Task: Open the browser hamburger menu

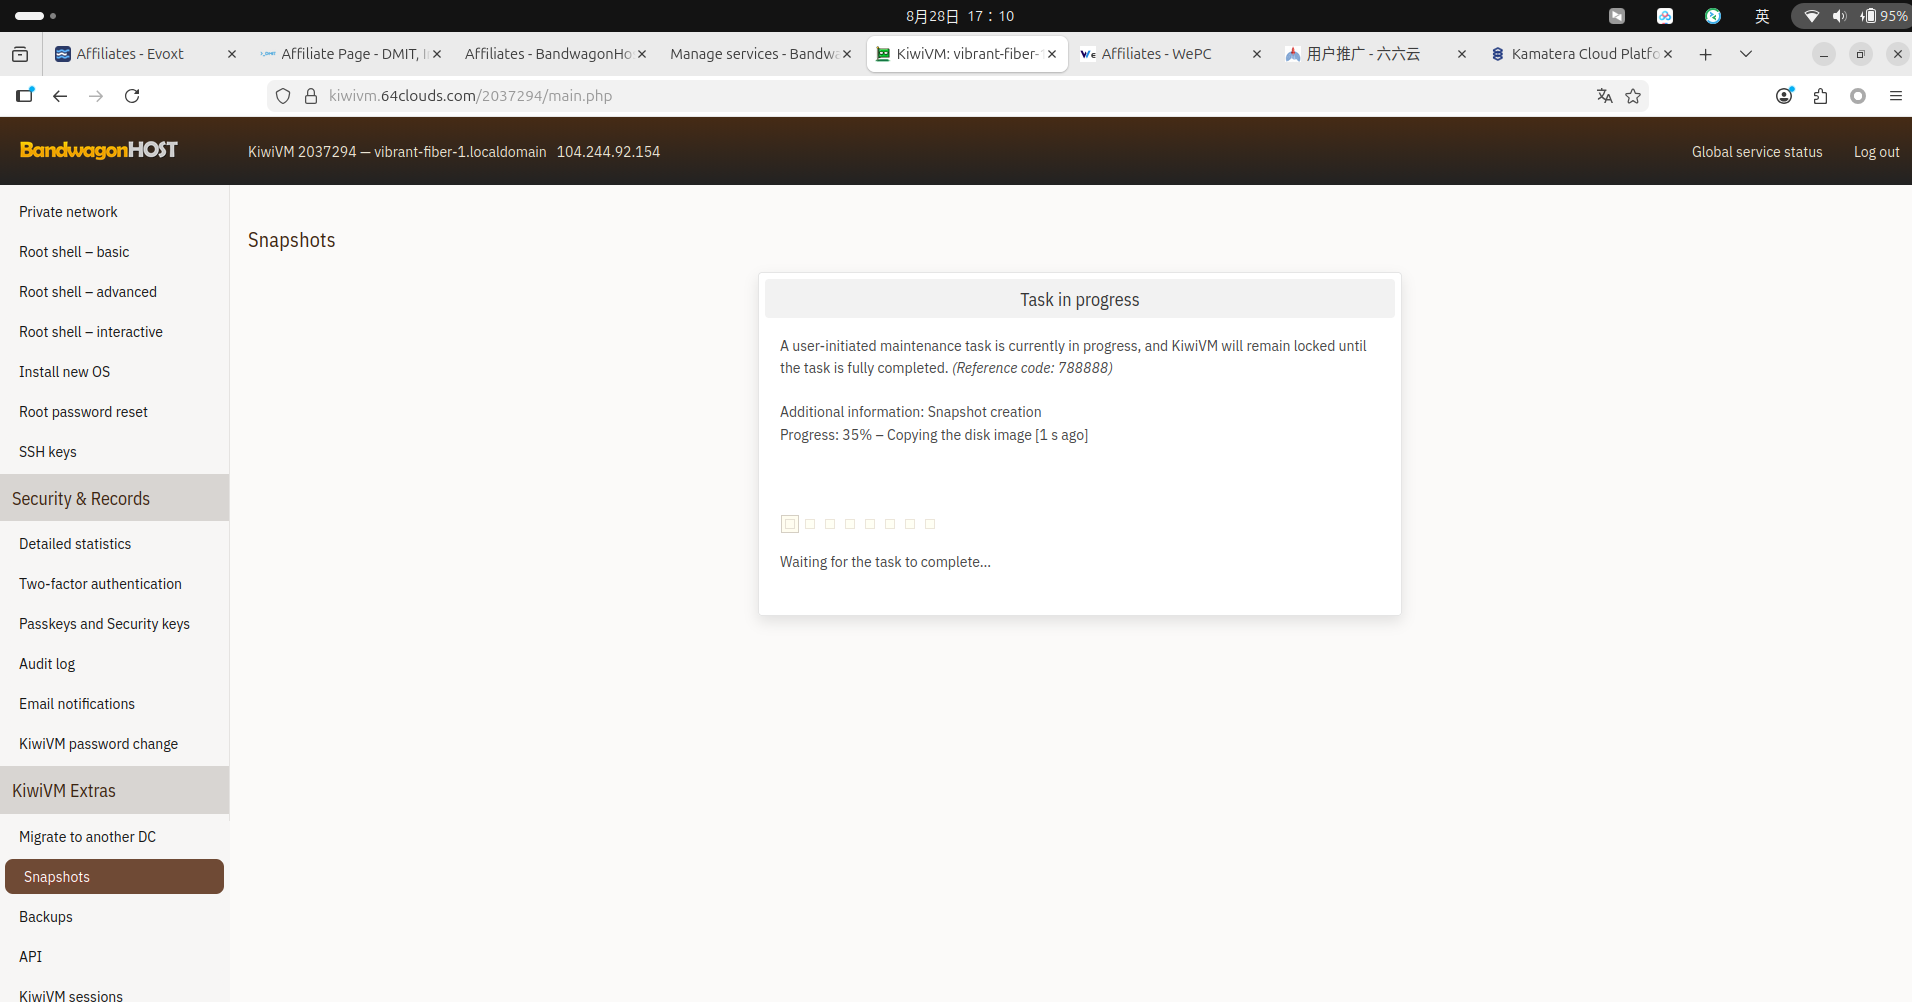Action: [1895, 96]
